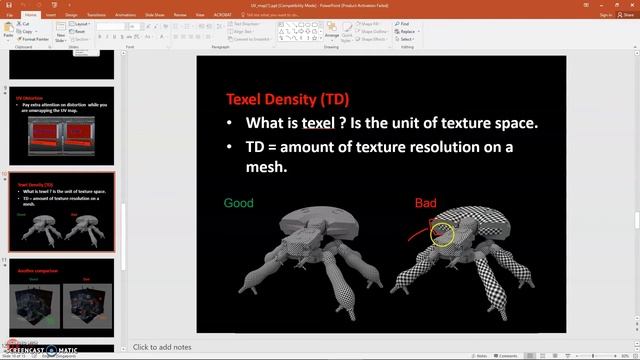Toggle Underline formatting
Screen dimensions: 640x360
click(x=114, y=37)
